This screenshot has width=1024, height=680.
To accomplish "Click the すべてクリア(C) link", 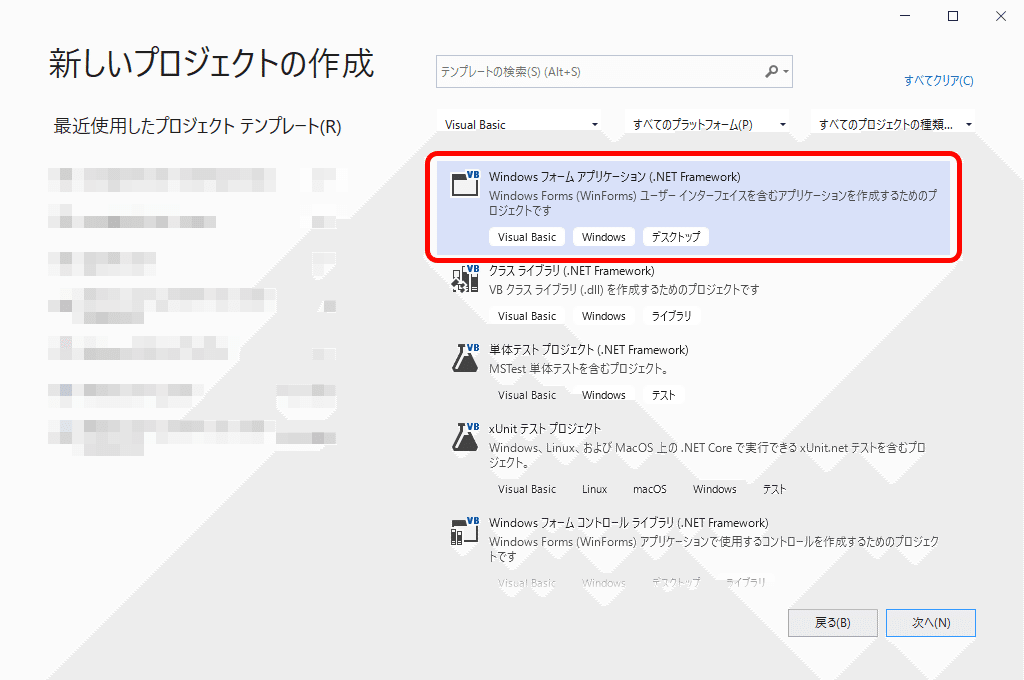I will tap(938, 80).
